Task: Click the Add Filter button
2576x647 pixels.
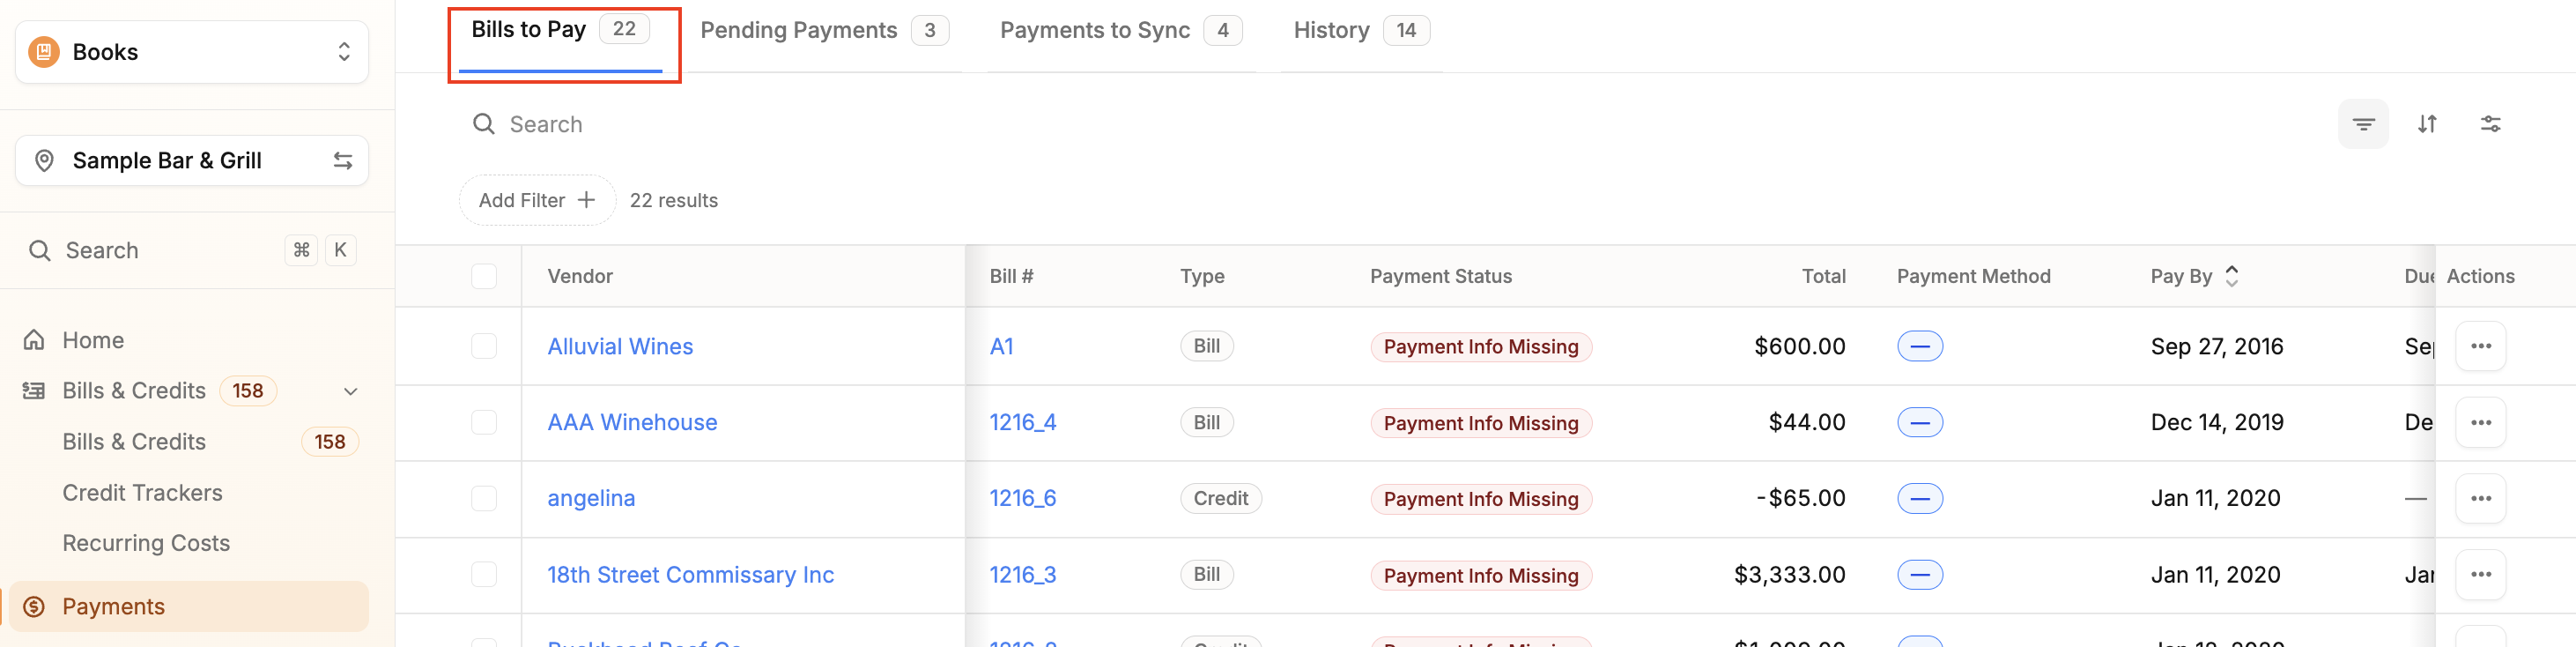Action: click(537, 200)
